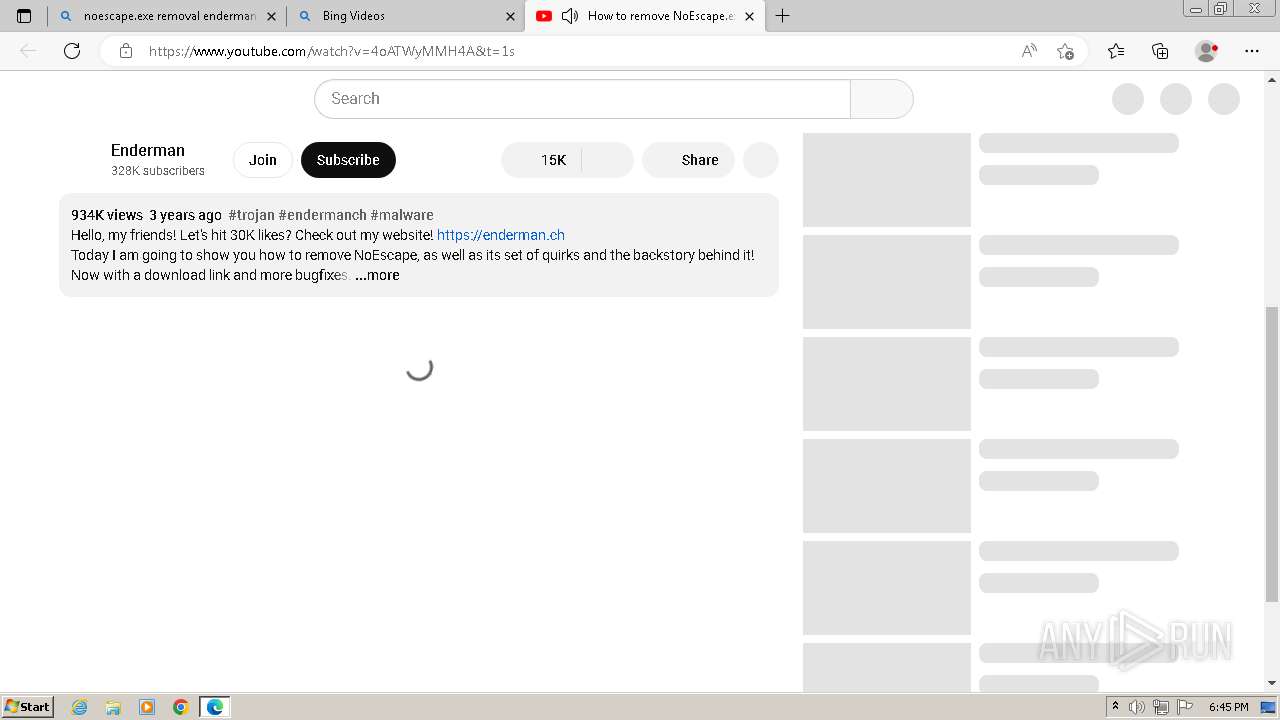Close the Bing Videos tab
Screen dimensions: 1280x720
(510, 16)
